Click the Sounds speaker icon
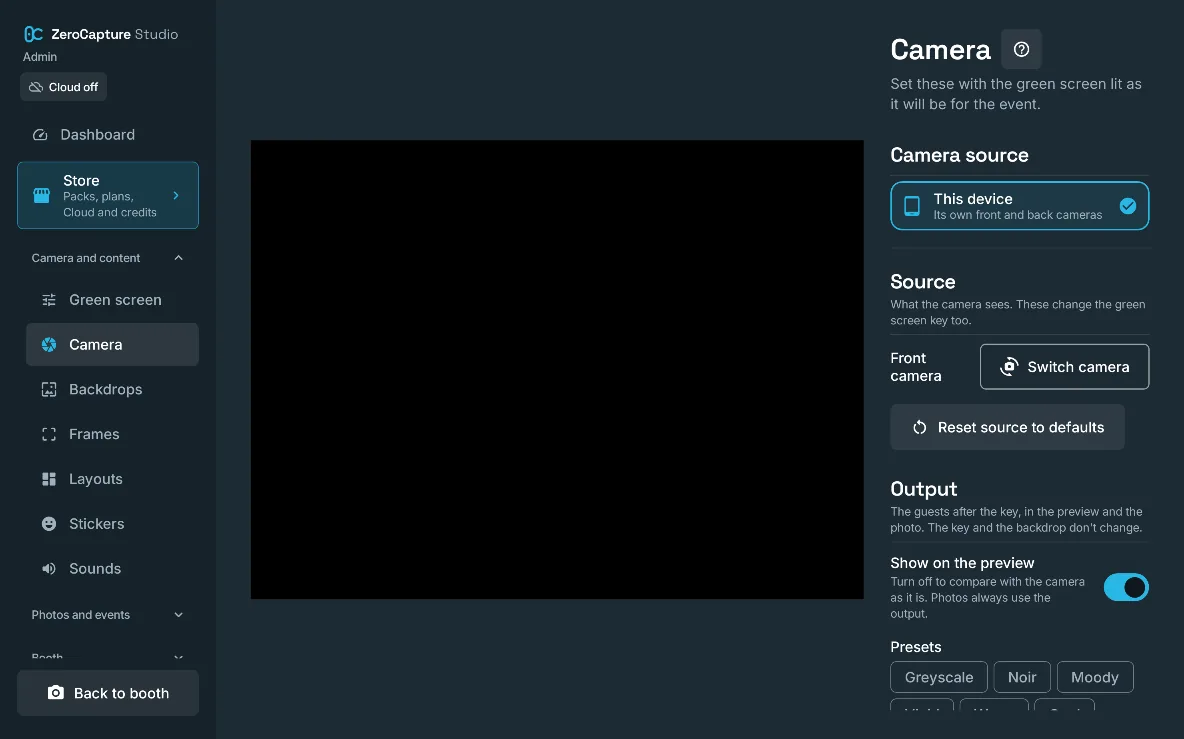The height and width of the screenshot is (739, 1184). coord(49,568)
